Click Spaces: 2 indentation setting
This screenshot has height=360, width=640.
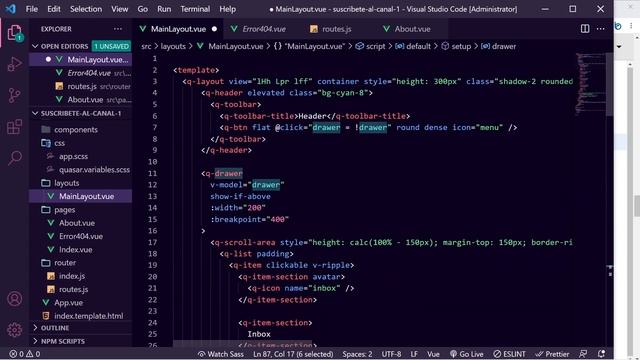pyautogui.click(x=357, y=354)
